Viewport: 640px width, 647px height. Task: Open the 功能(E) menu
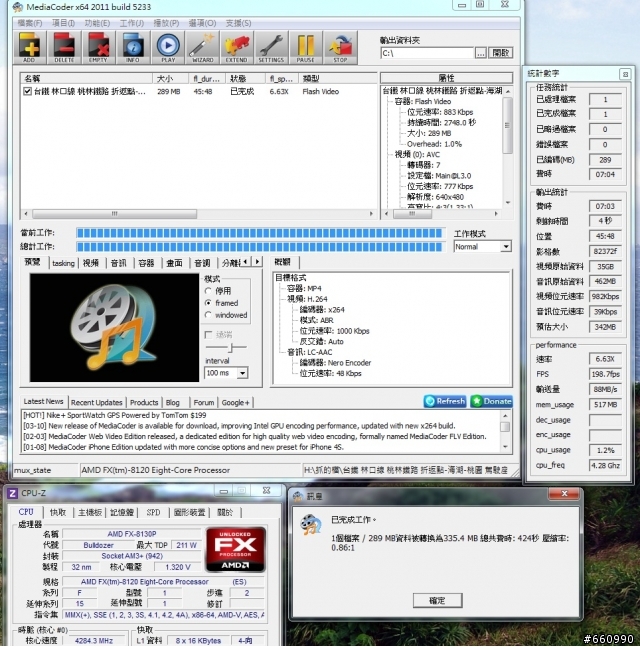pyautogui.click(x=97, y=23)
